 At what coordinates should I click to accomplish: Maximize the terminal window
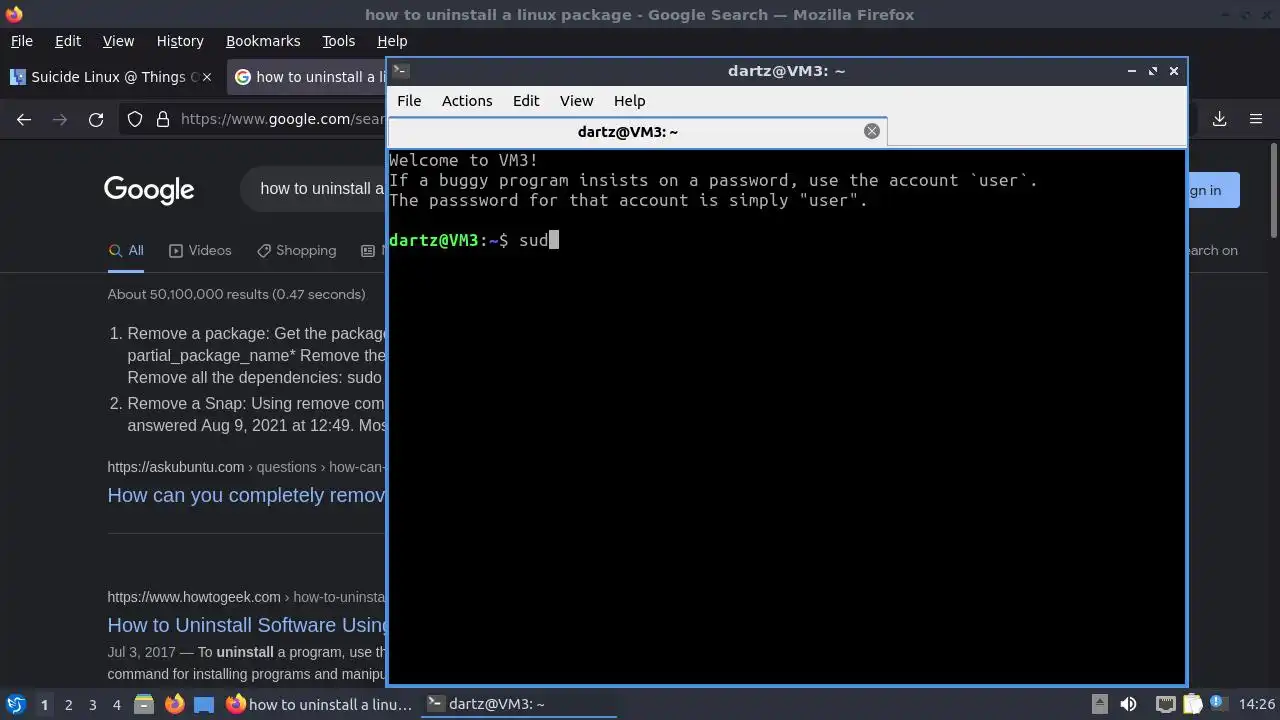(1153, 71)
